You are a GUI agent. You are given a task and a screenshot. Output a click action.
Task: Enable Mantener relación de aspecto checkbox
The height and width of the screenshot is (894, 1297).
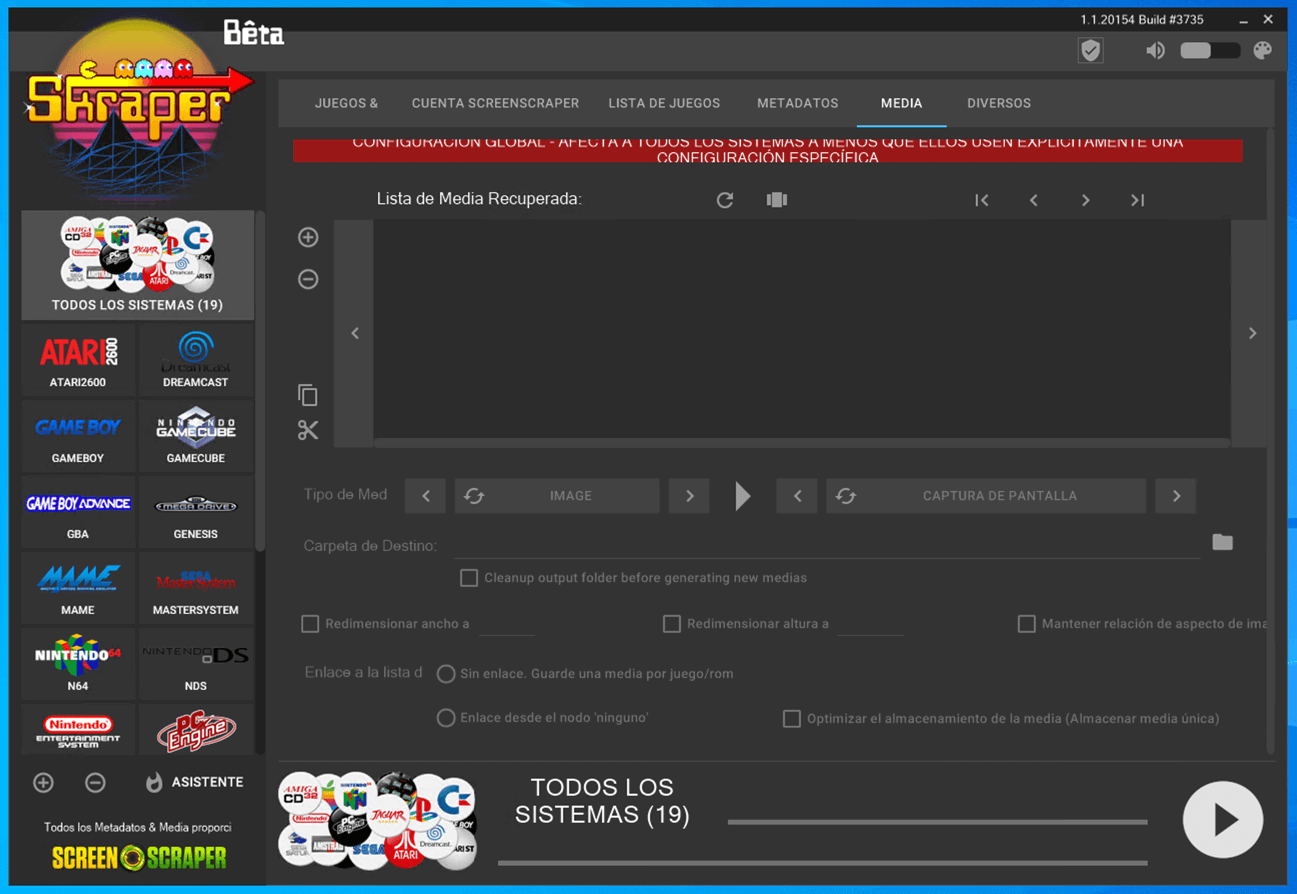1026,624
